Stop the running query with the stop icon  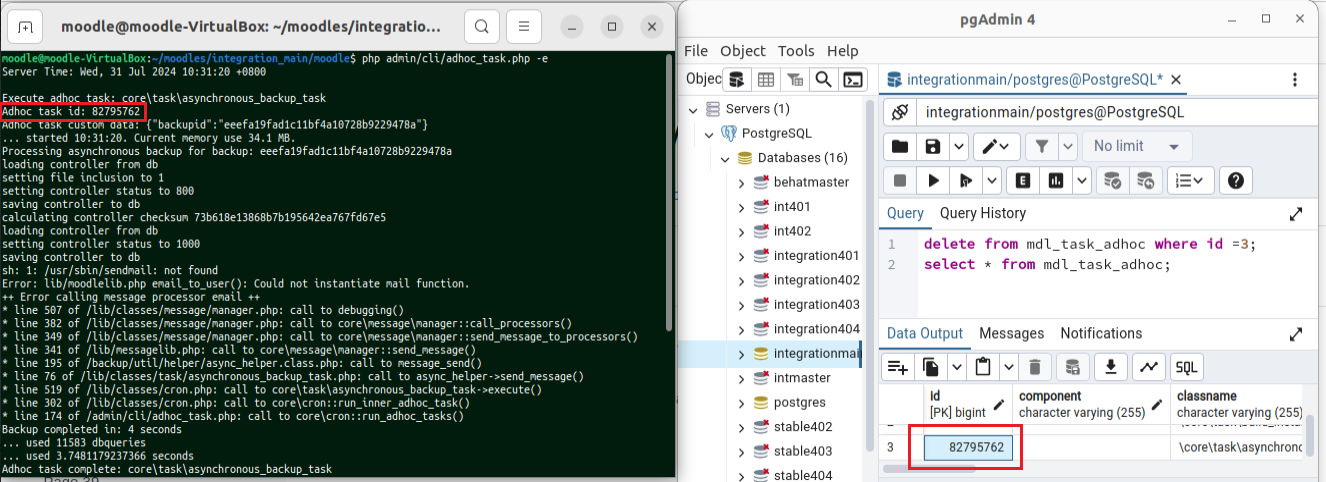click(x=900, y=181)
